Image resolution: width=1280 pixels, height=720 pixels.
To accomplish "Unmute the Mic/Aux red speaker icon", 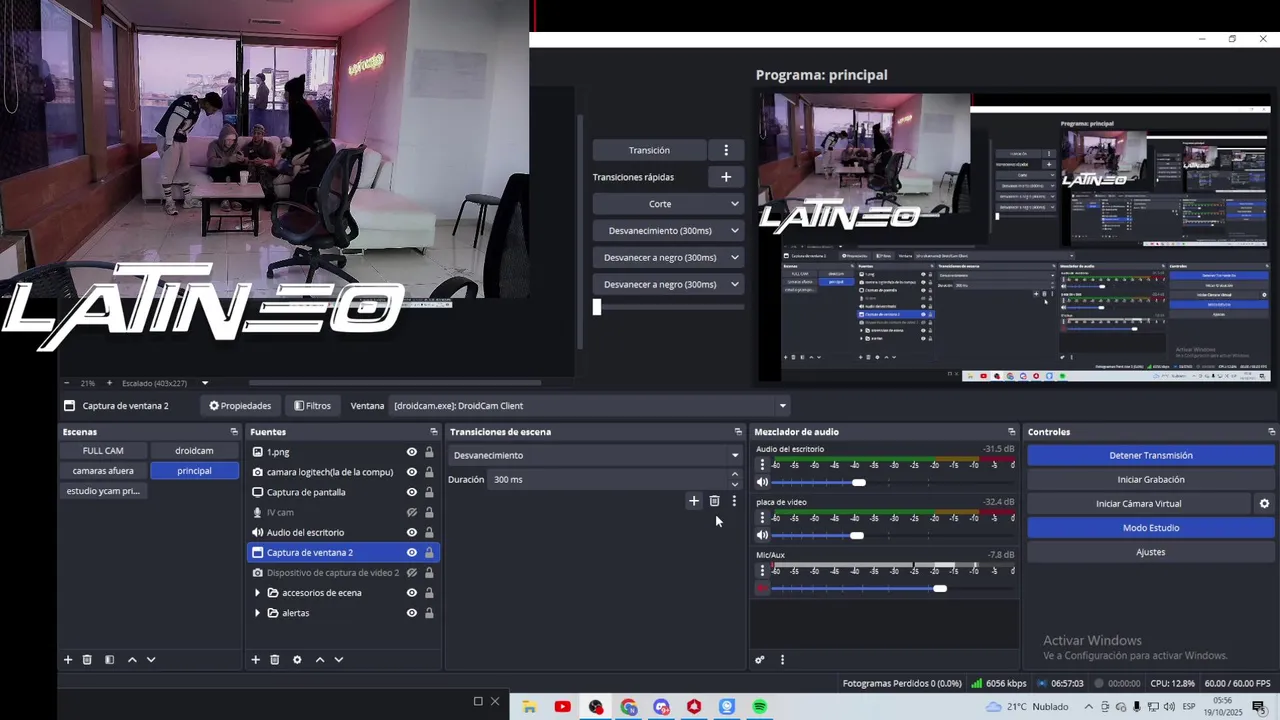I will (762, 588).
